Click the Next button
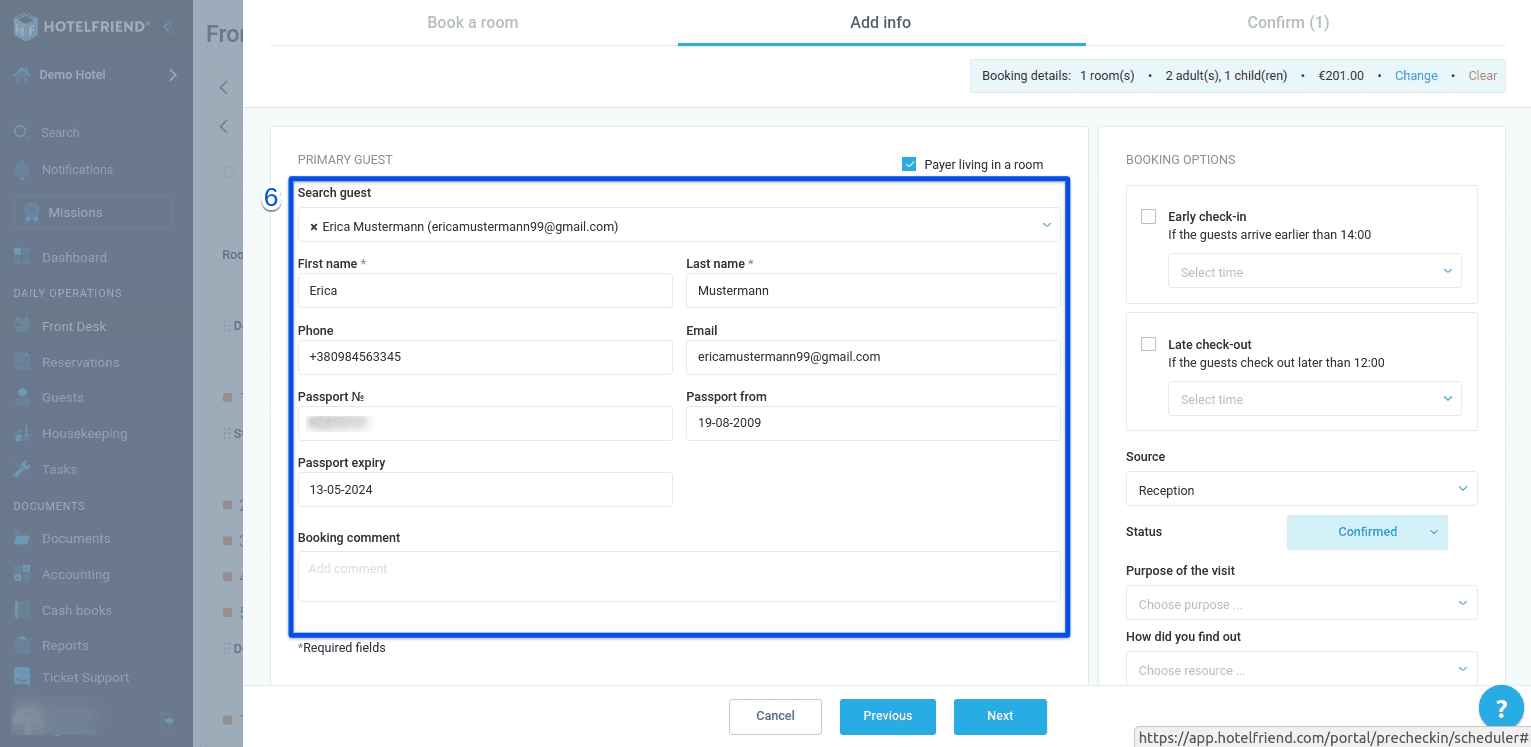1531x747 pixels. (999, 716)
